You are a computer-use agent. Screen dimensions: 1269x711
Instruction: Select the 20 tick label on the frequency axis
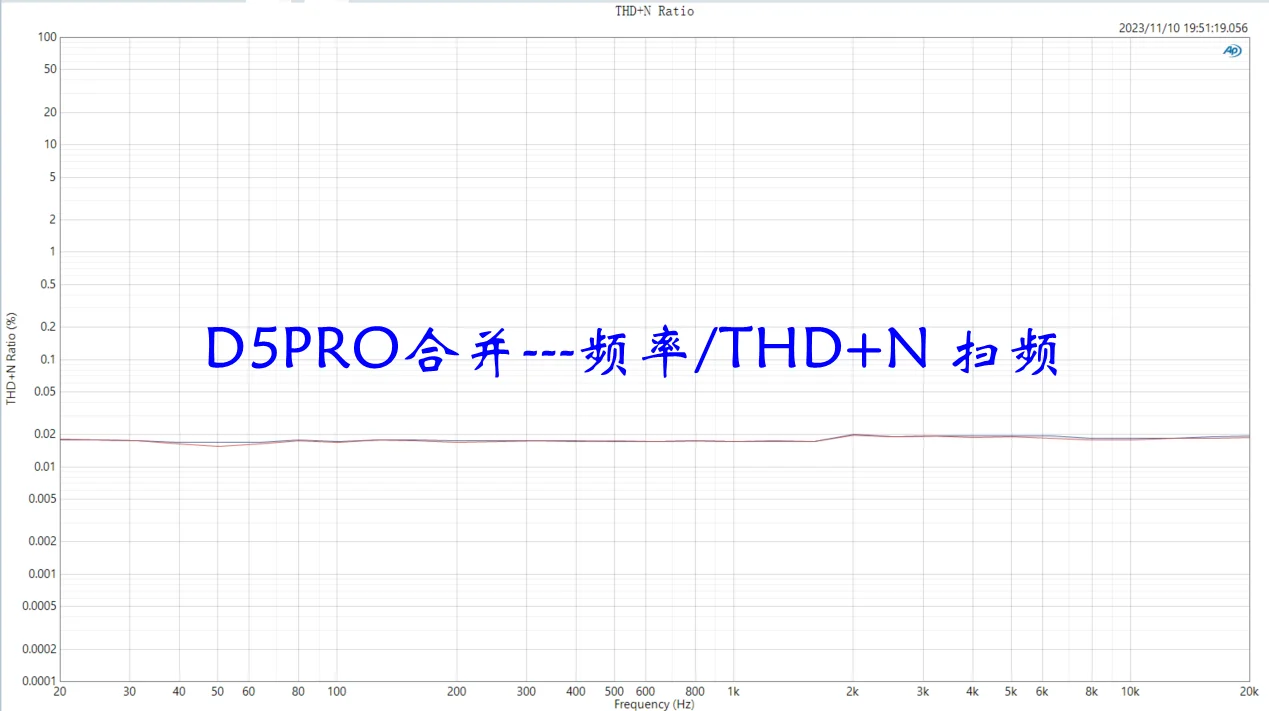[60, 692]
